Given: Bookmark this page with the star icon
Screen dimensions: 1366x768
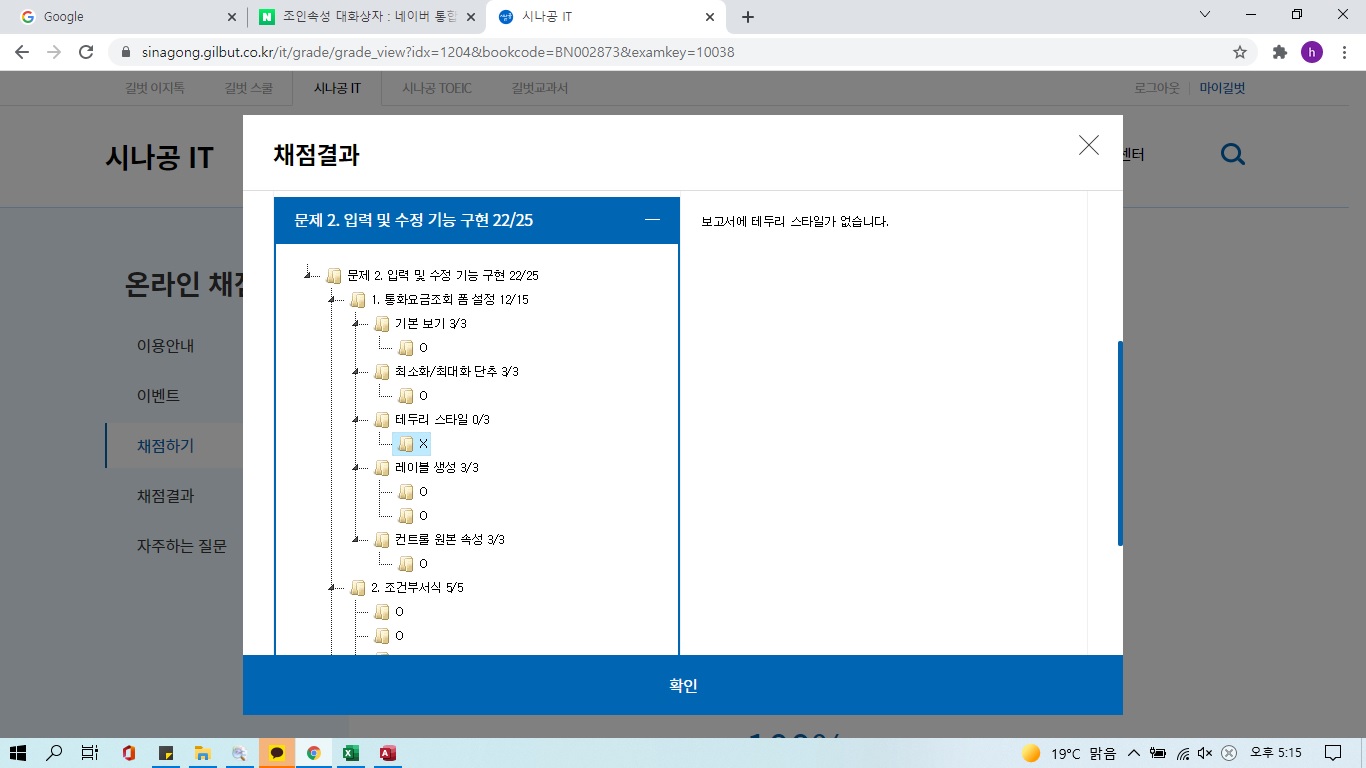Looking at the screenshot, I should tap(1240, 52).
